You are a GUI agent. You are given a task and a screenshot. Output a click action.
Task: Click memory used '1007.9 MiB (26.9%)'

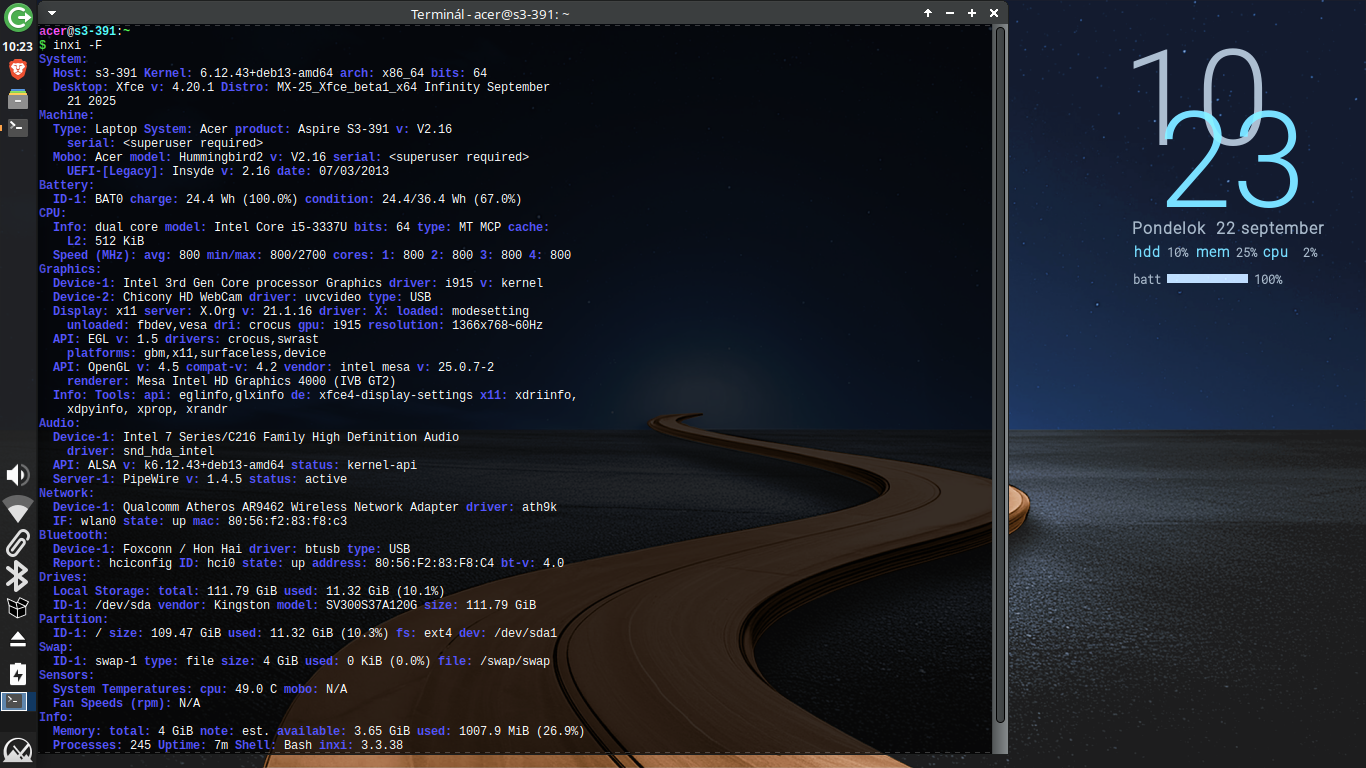coord(521,731)
